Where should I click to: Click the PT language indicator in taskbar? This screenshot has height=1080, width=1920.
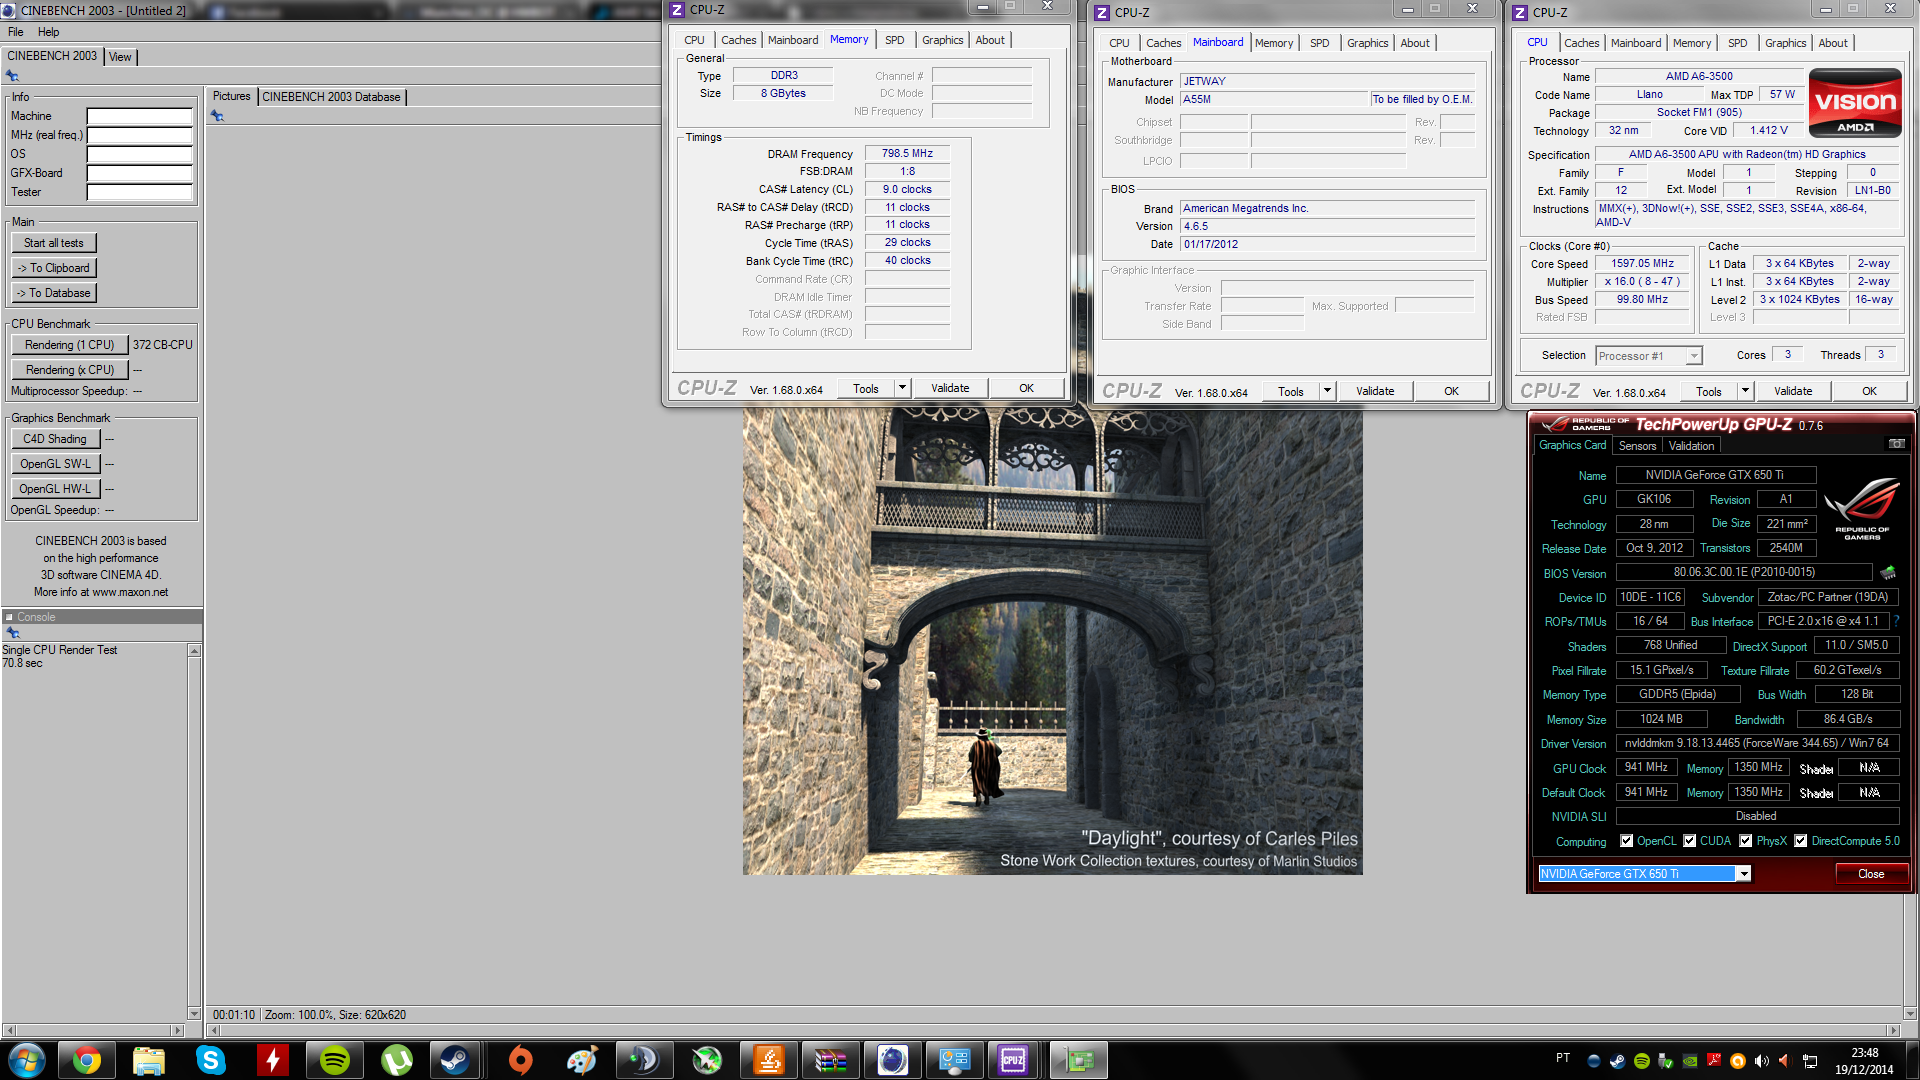1562,1058
